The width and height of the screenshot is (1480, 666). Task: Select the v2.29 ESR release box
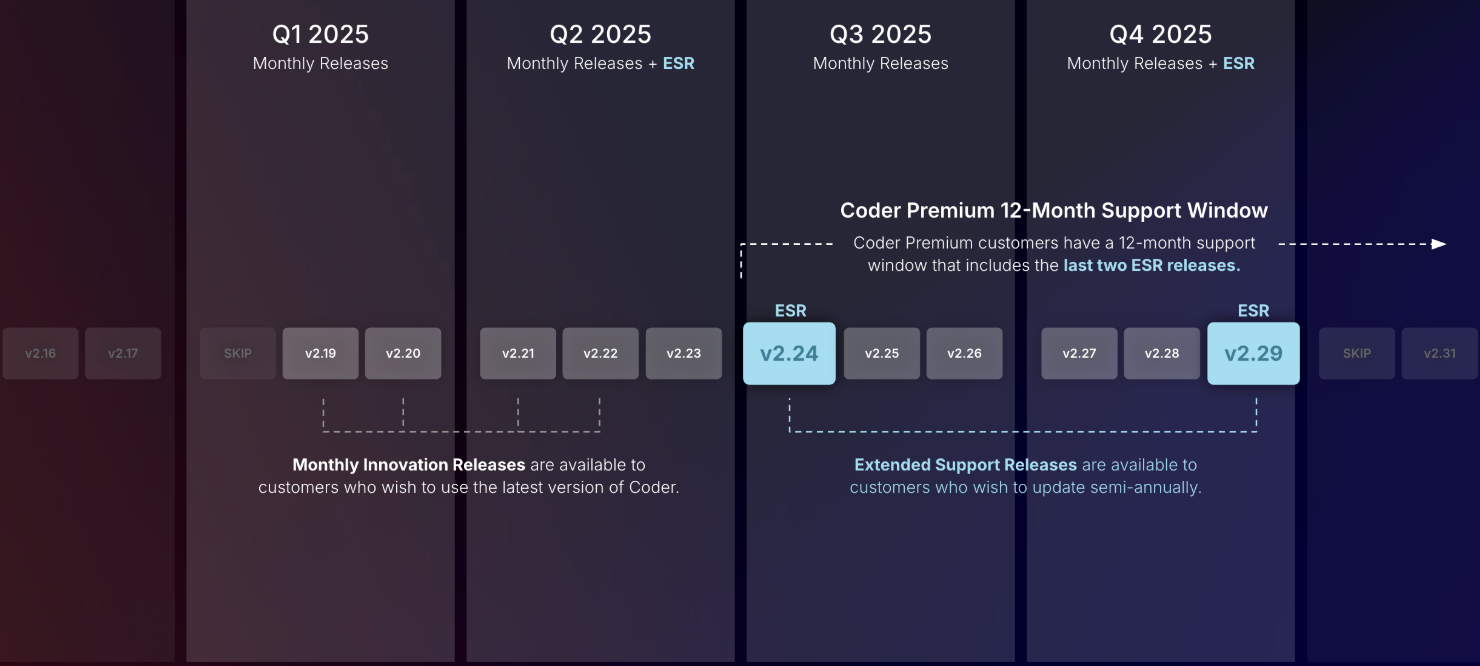(x=1253, y=353)
